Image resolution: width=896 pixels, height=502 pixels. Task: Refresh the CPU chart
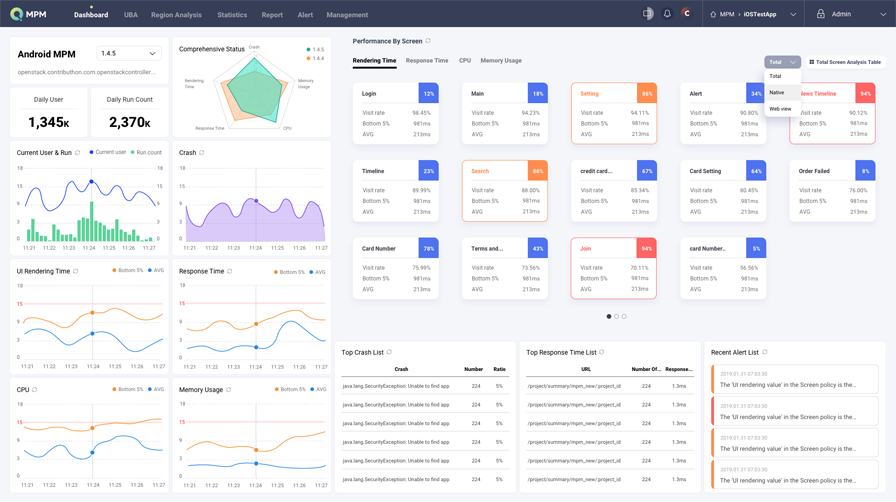[34, 389]
